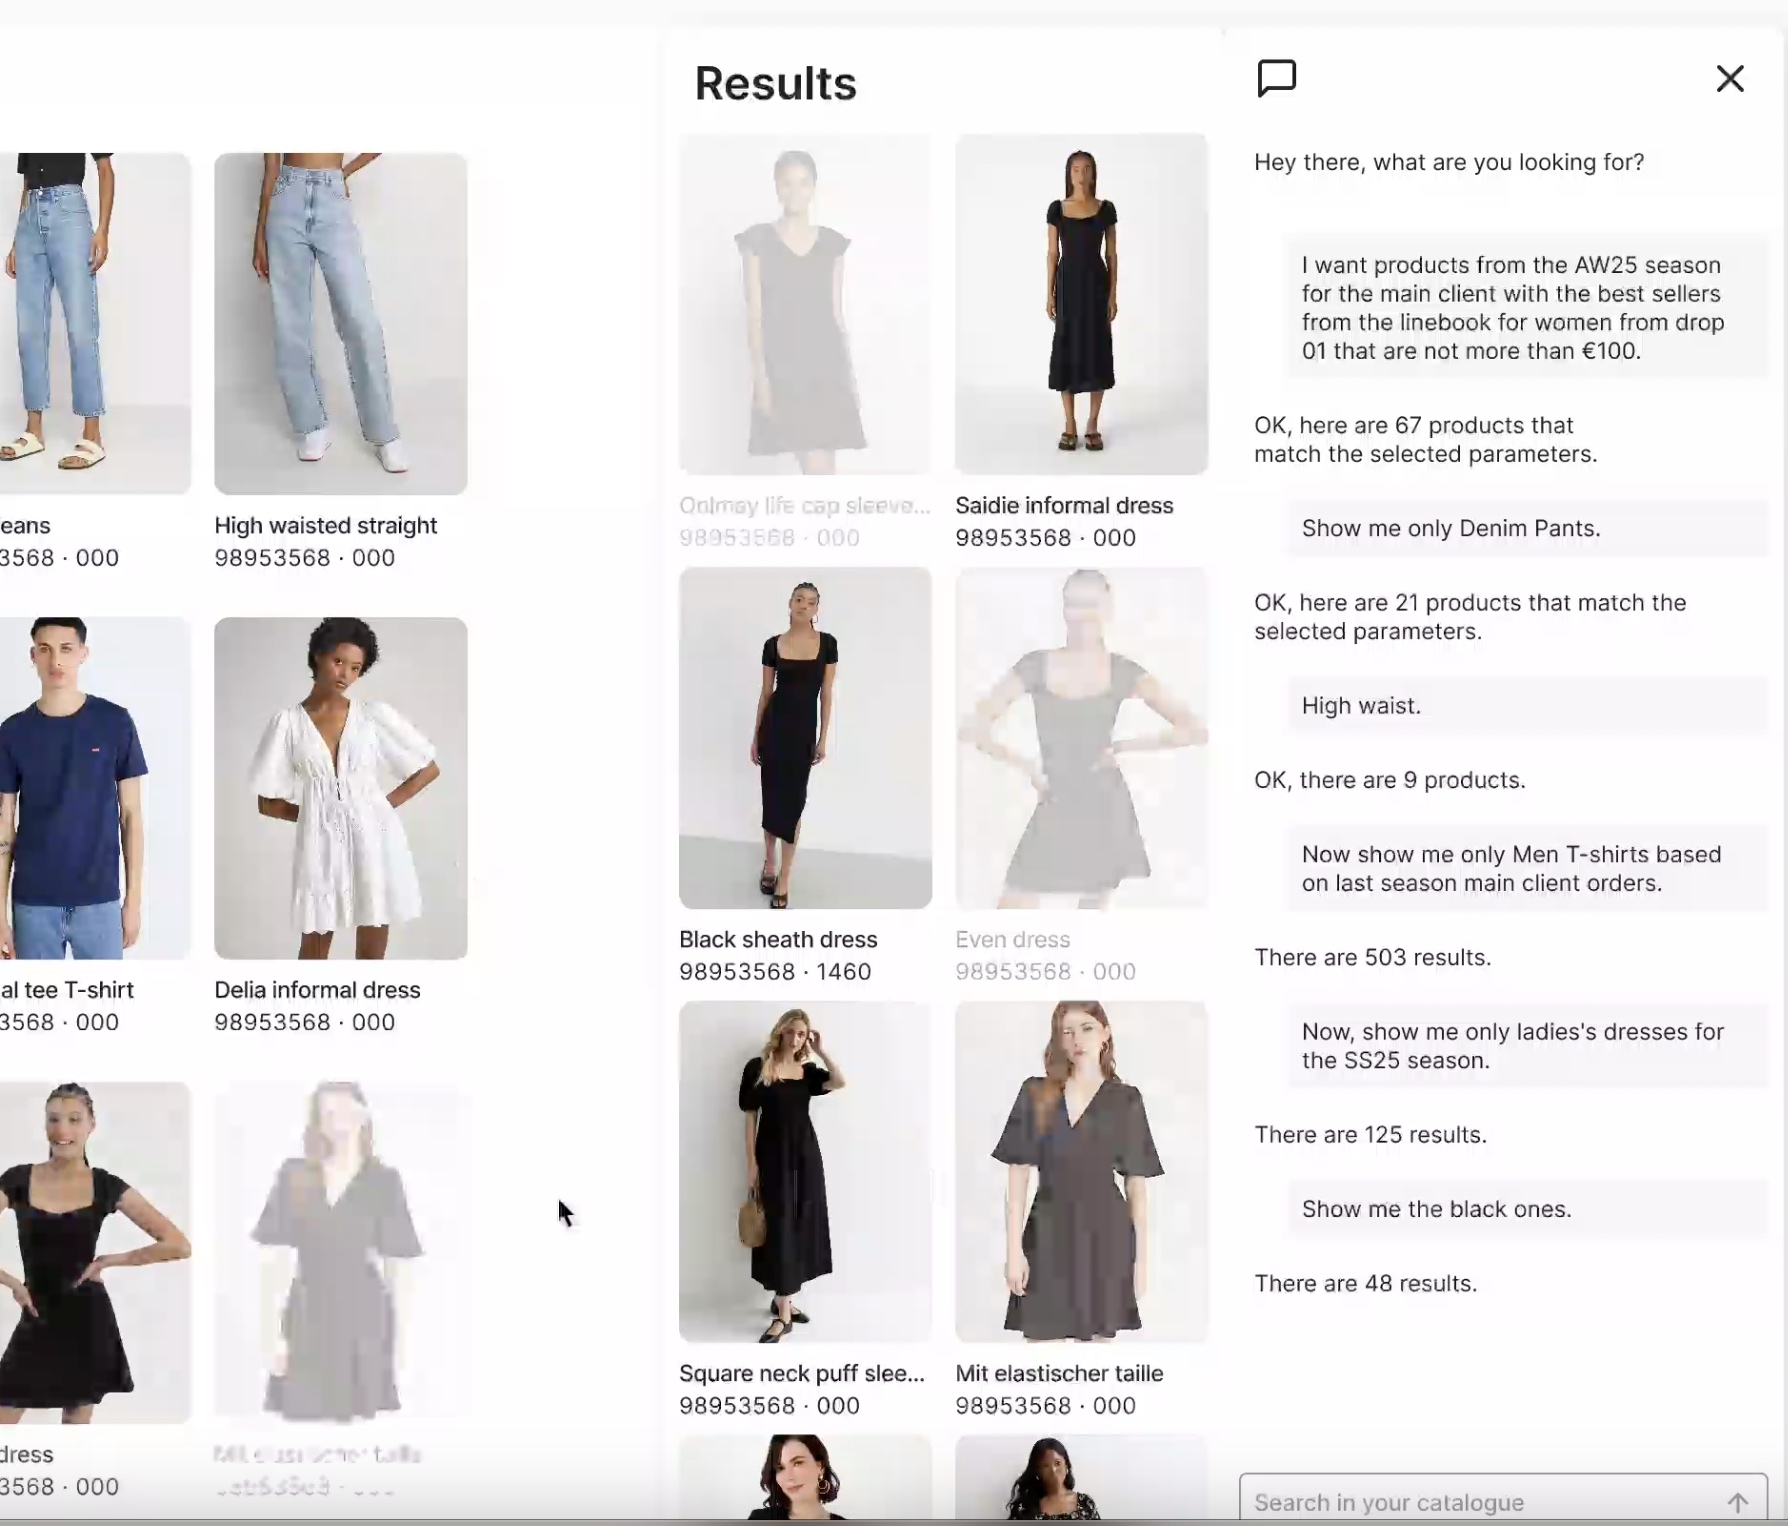1788x1526 pixels.
Task: Click 'Mit elastischer taille' title in Results
Action: pyautogui.click(x=1059, y=1374)
